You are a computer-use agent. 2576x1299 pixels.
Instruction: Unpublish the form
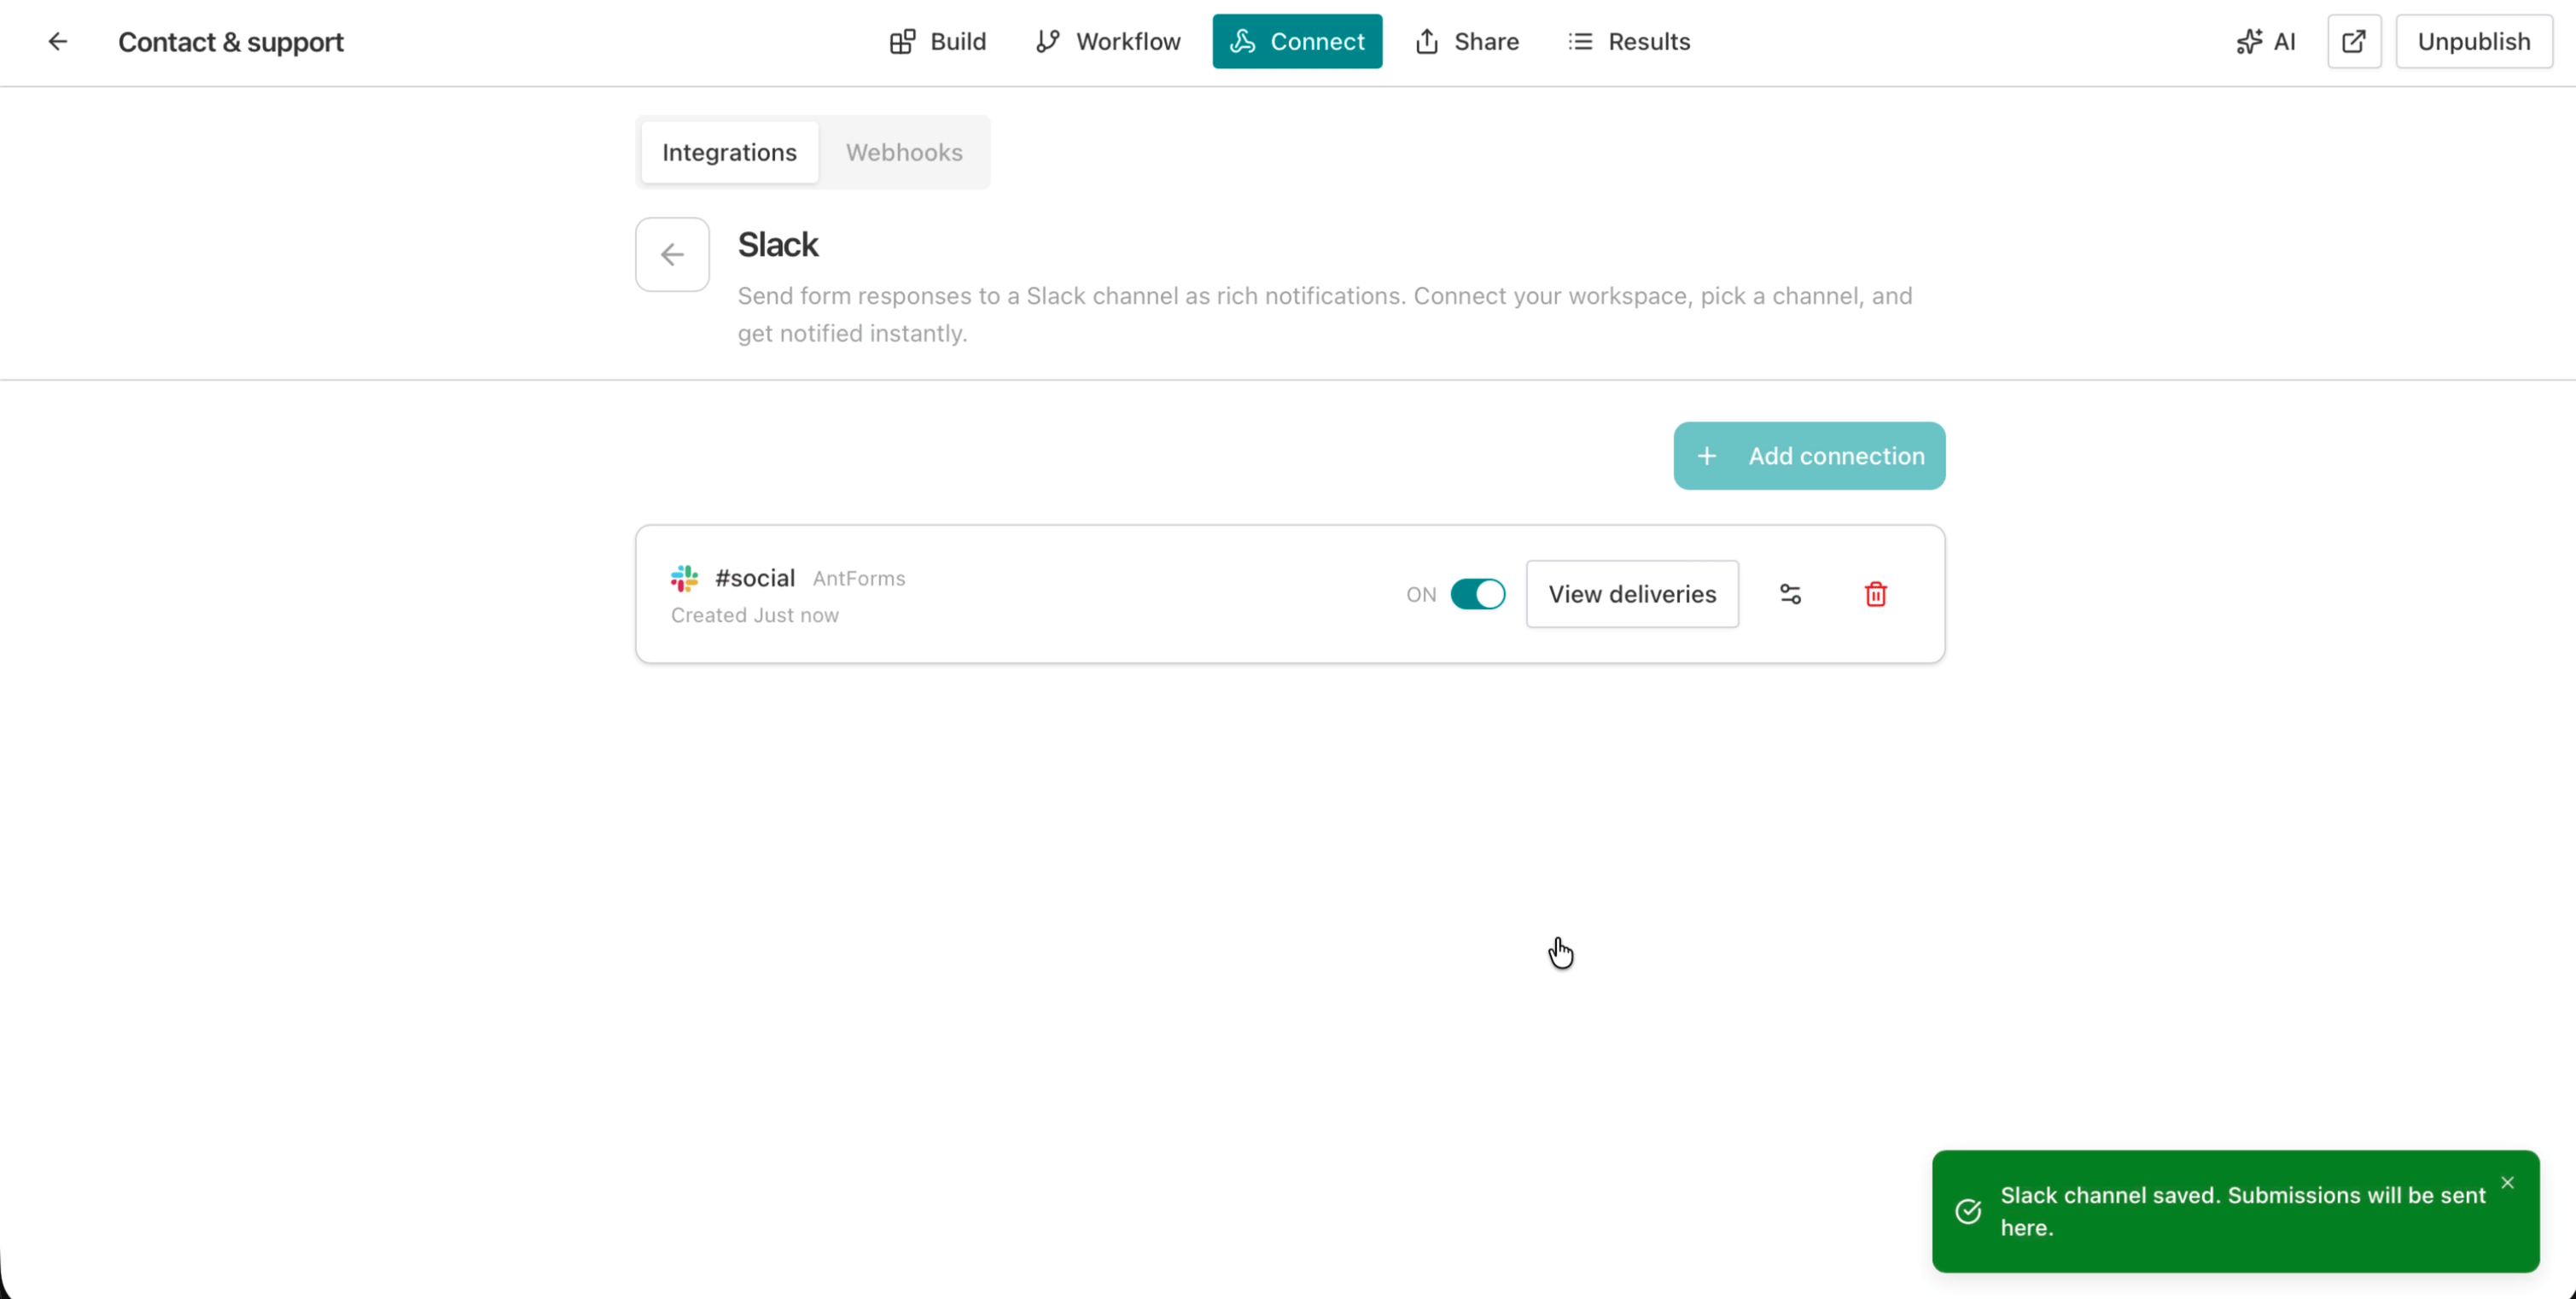pos(2473,41)
